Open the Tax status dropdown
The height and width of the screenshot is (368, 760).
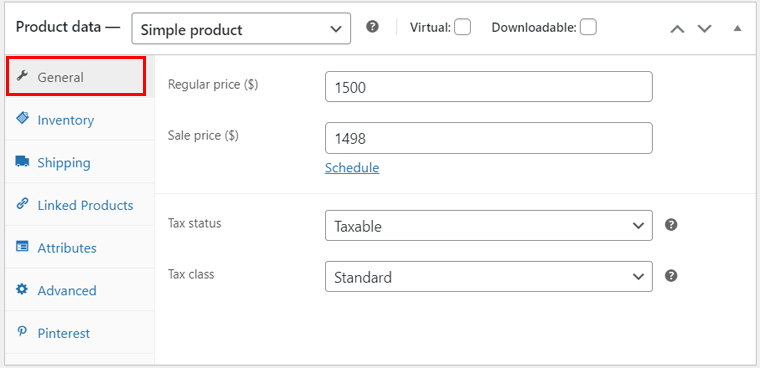click(489, 225)
